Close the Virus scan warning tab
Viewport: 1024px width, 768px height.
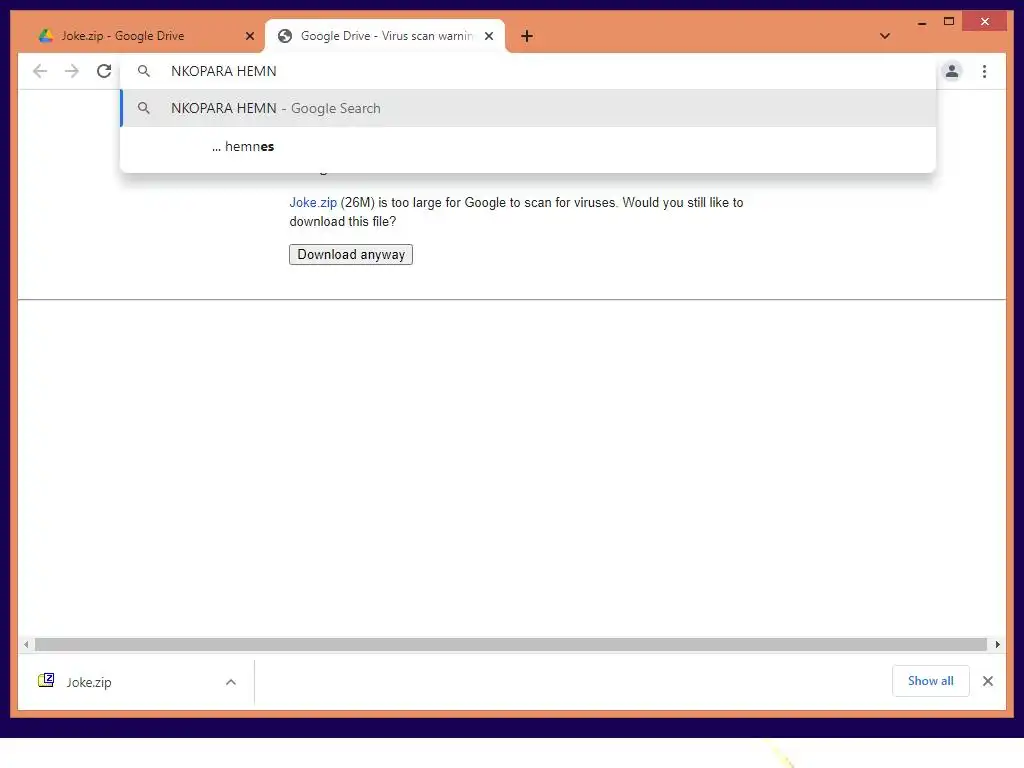(x=488, y=36)
